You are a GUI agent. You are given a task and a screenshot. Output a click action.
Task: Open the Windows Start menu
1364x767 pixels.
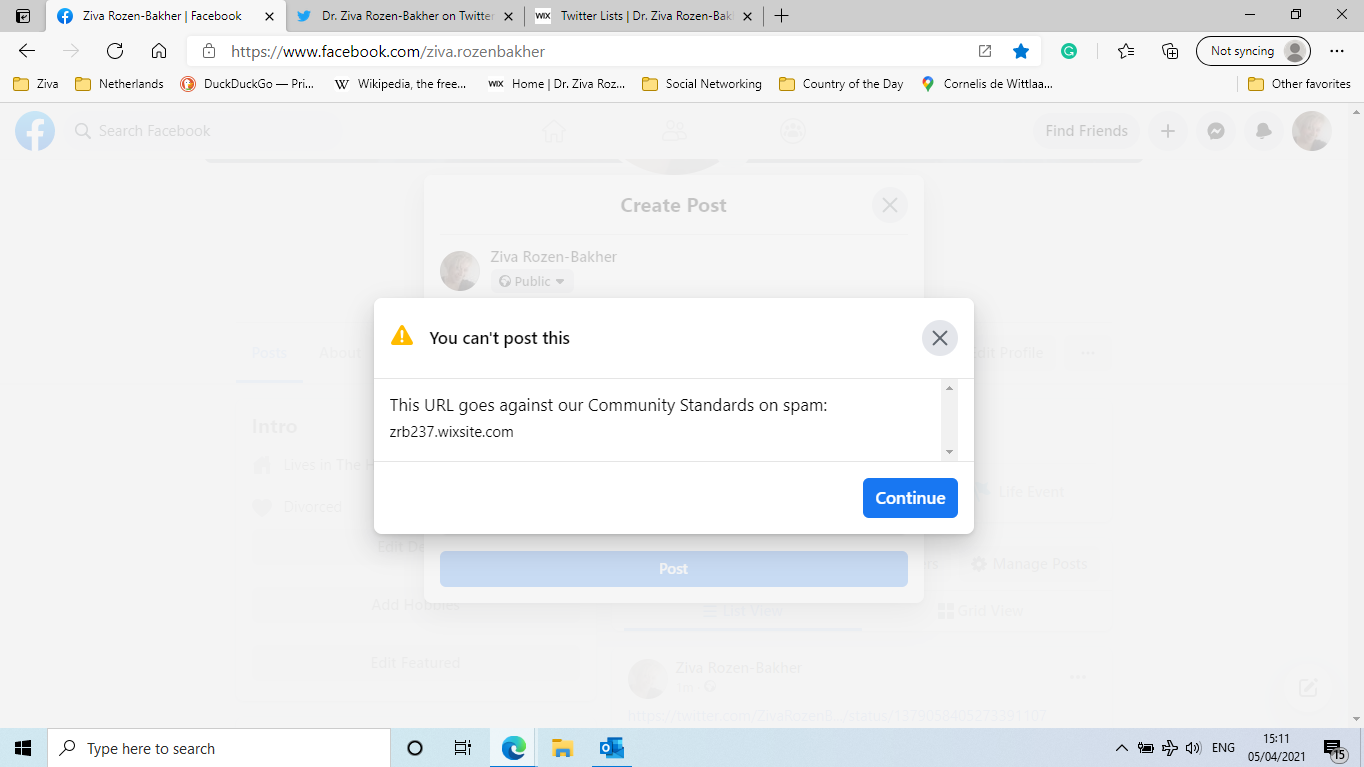pos(24,748)
